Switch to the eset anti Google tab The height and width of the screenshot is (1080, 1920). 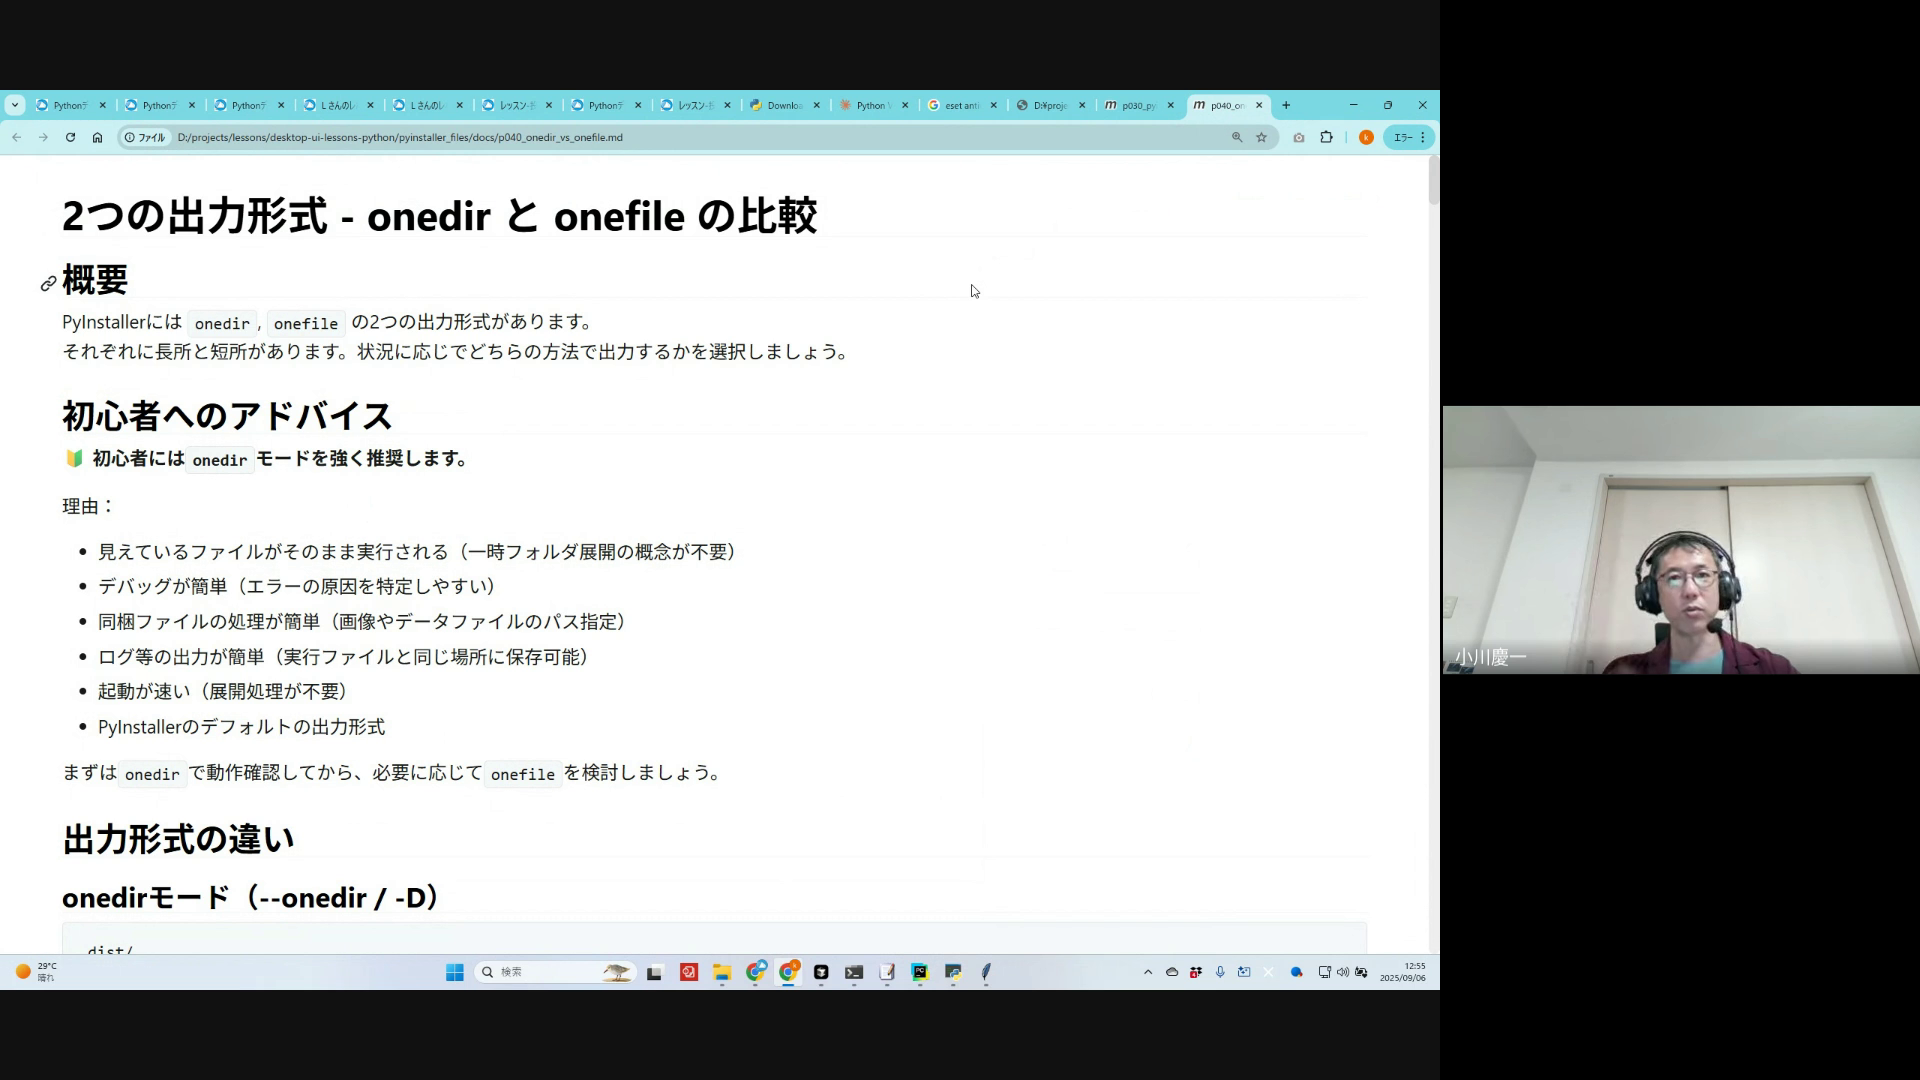point(960,105)
